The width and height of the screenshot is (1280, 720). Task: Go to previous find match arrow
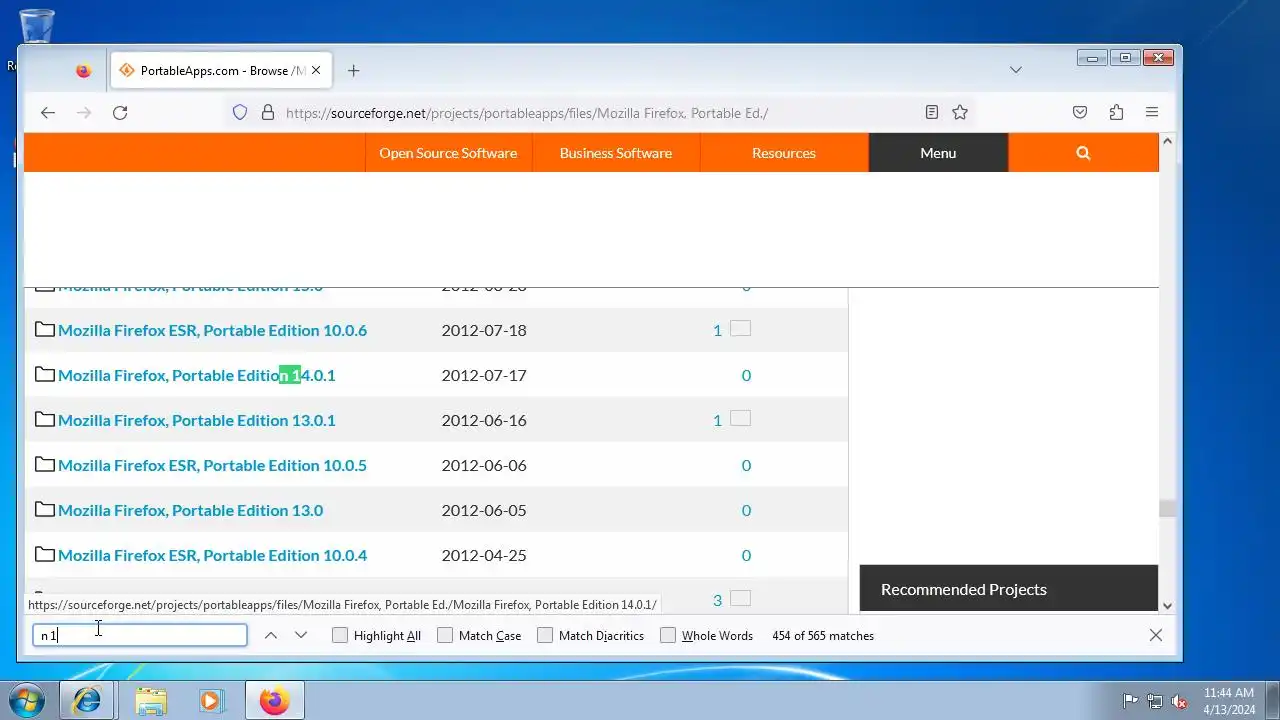click(270, 635)
